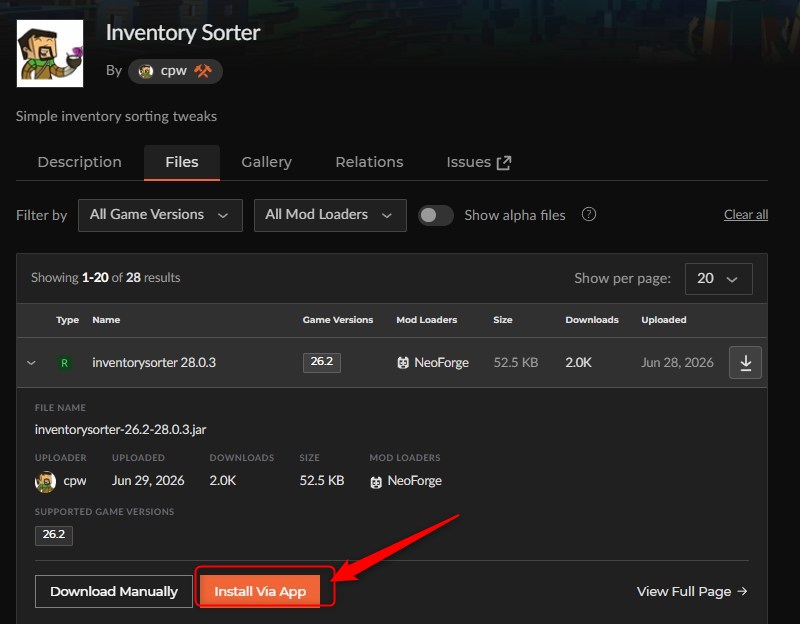Click the crossed hammers author badge icon

[203, 71]
